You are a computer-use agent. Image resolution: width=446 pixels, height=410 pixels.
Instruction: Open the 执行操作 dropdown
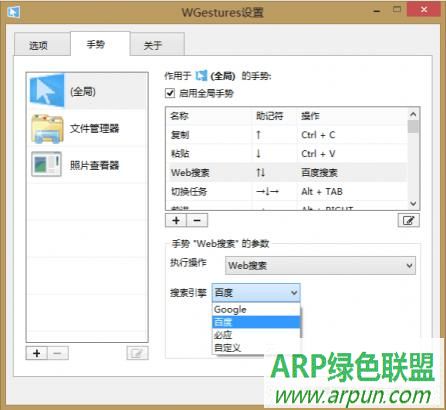click(x=320, y=266)
